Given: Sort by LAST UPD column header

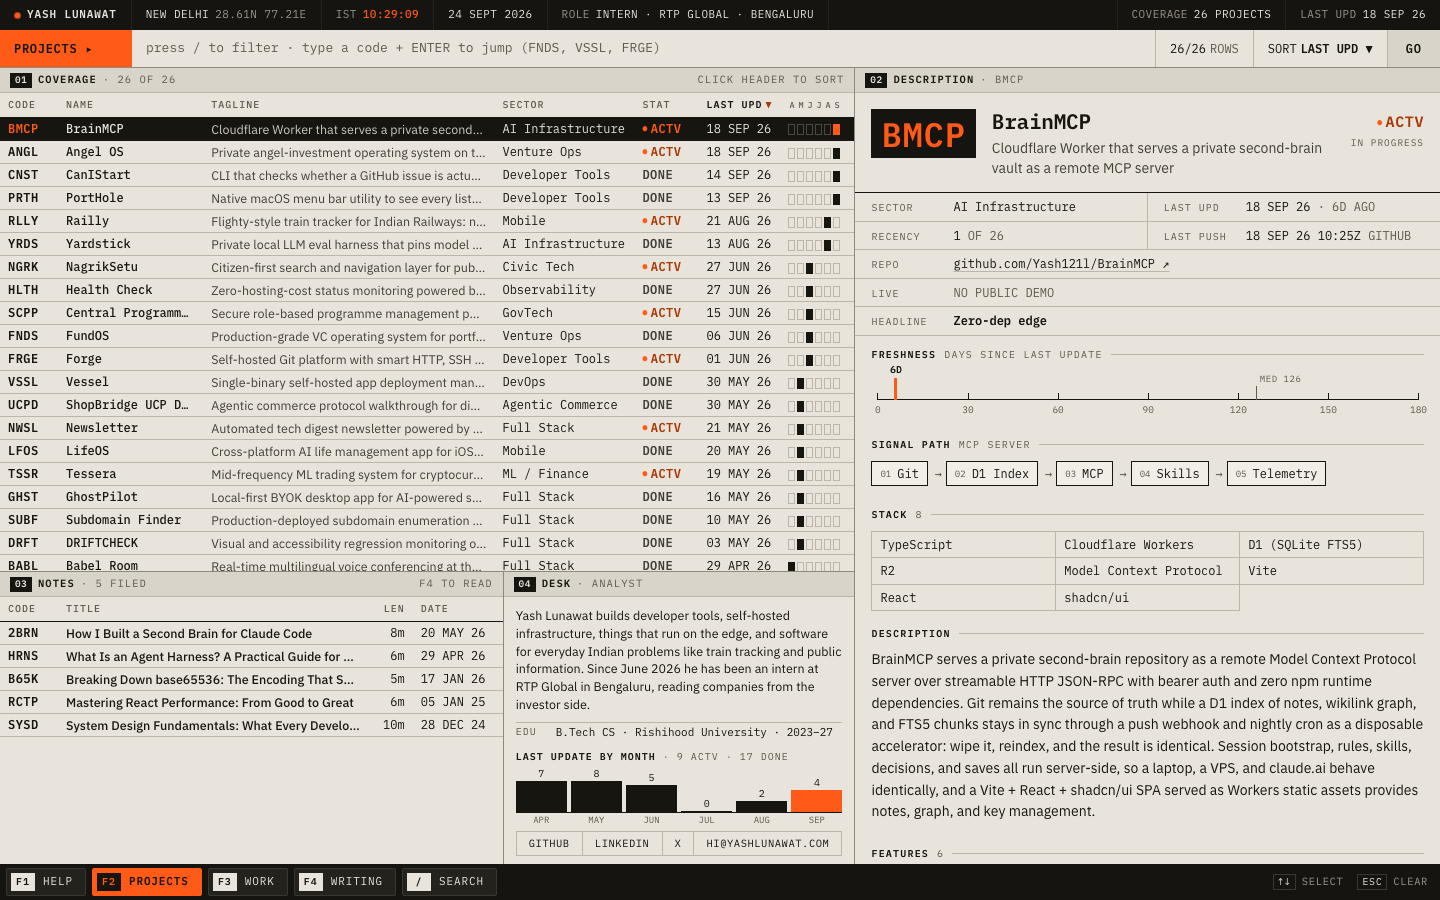Looking at the screenshot, I should tap(739, 105).
